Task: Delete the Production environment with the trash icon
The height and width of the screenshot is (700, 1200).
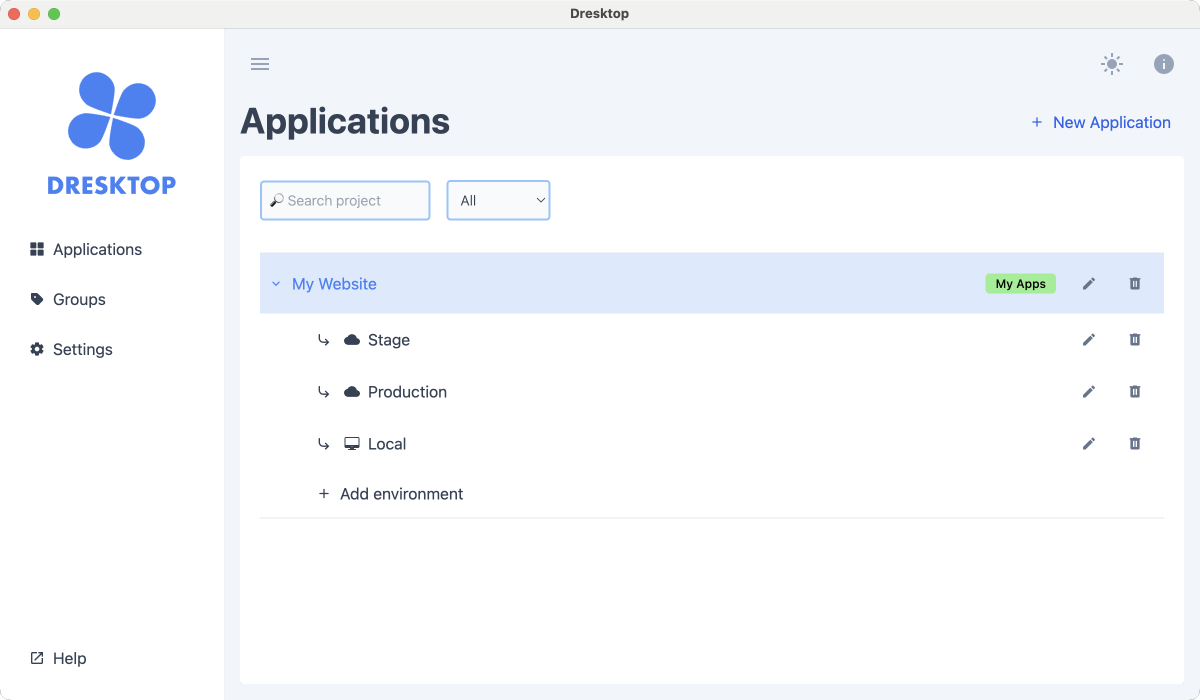Action: (x=1135, y=391)
